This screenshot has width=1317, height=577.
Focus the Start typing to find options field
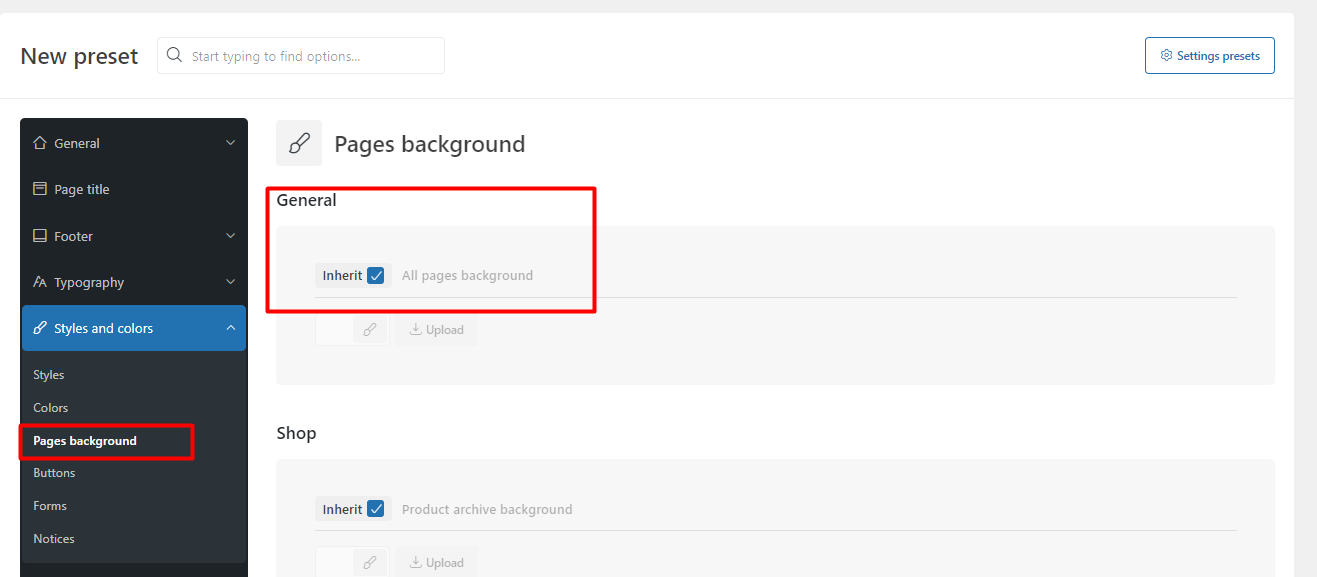coord(301,56)
